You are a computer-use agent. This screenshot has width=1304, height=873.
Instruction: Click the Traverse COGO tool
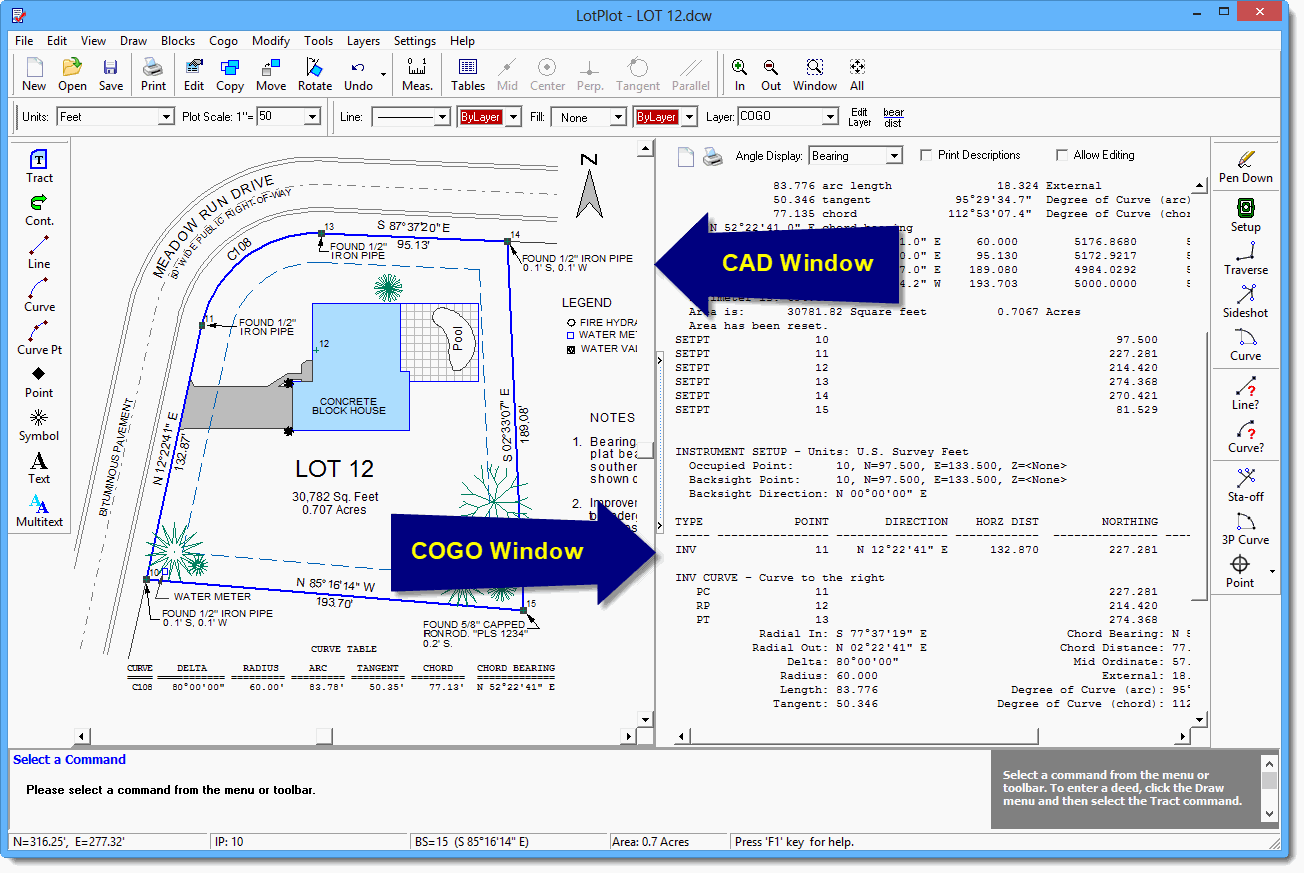[1245, 257]
